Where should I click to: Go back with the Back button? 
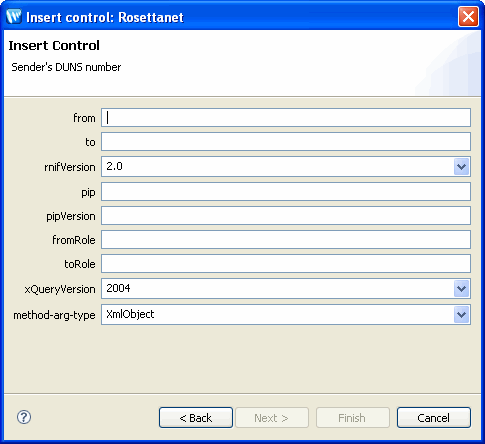(x=196, y=417)
